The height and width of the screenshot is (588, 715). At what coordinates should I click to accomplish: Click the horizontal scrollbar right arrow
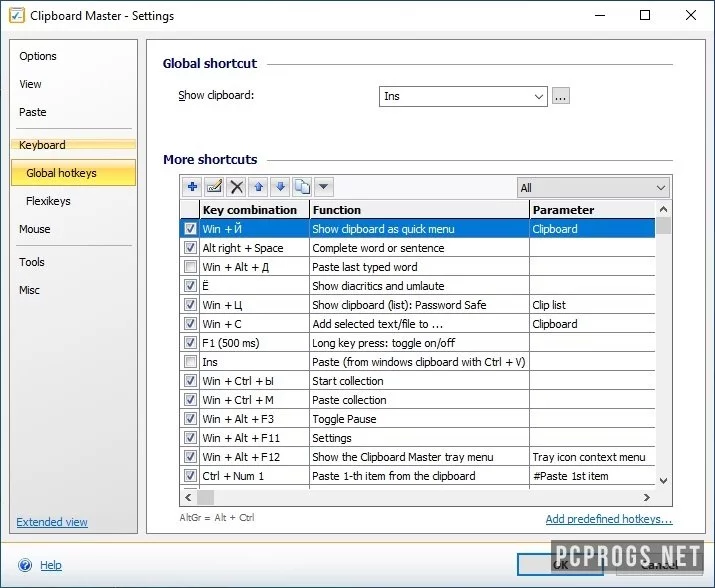coord(647,497)
